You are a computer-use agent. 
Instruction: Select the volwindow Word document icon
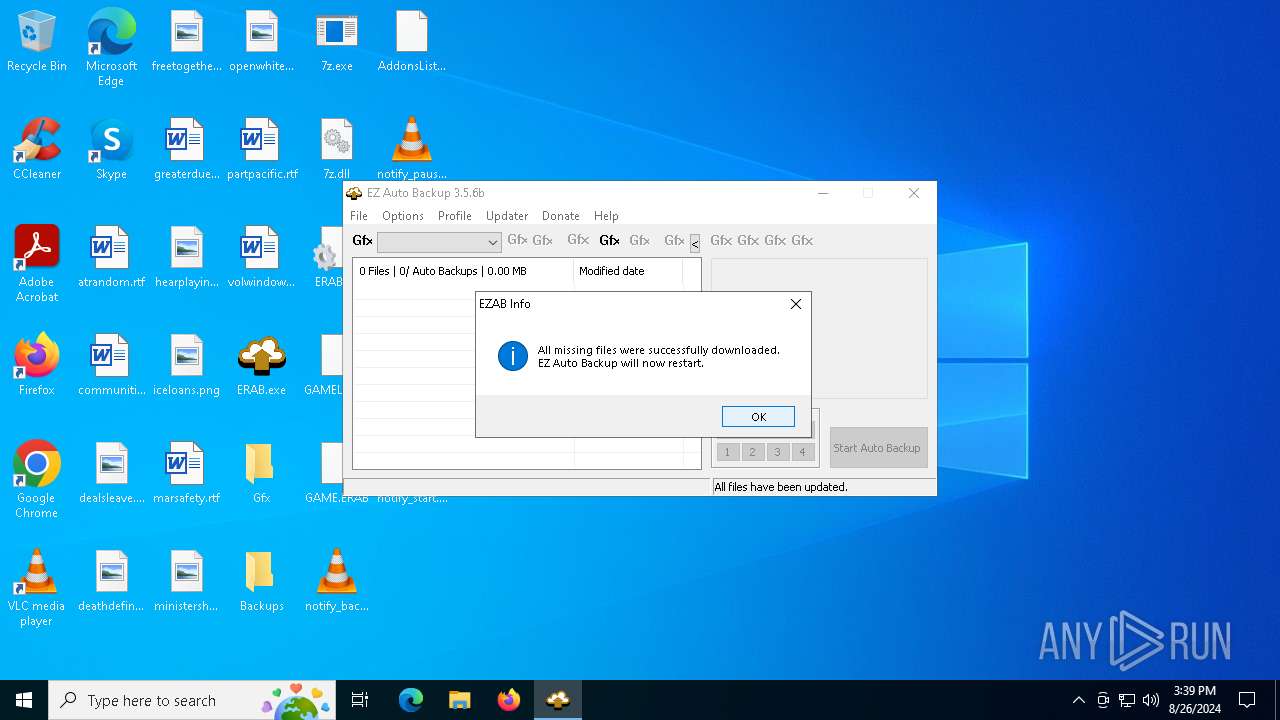click(x=262, y=257)
